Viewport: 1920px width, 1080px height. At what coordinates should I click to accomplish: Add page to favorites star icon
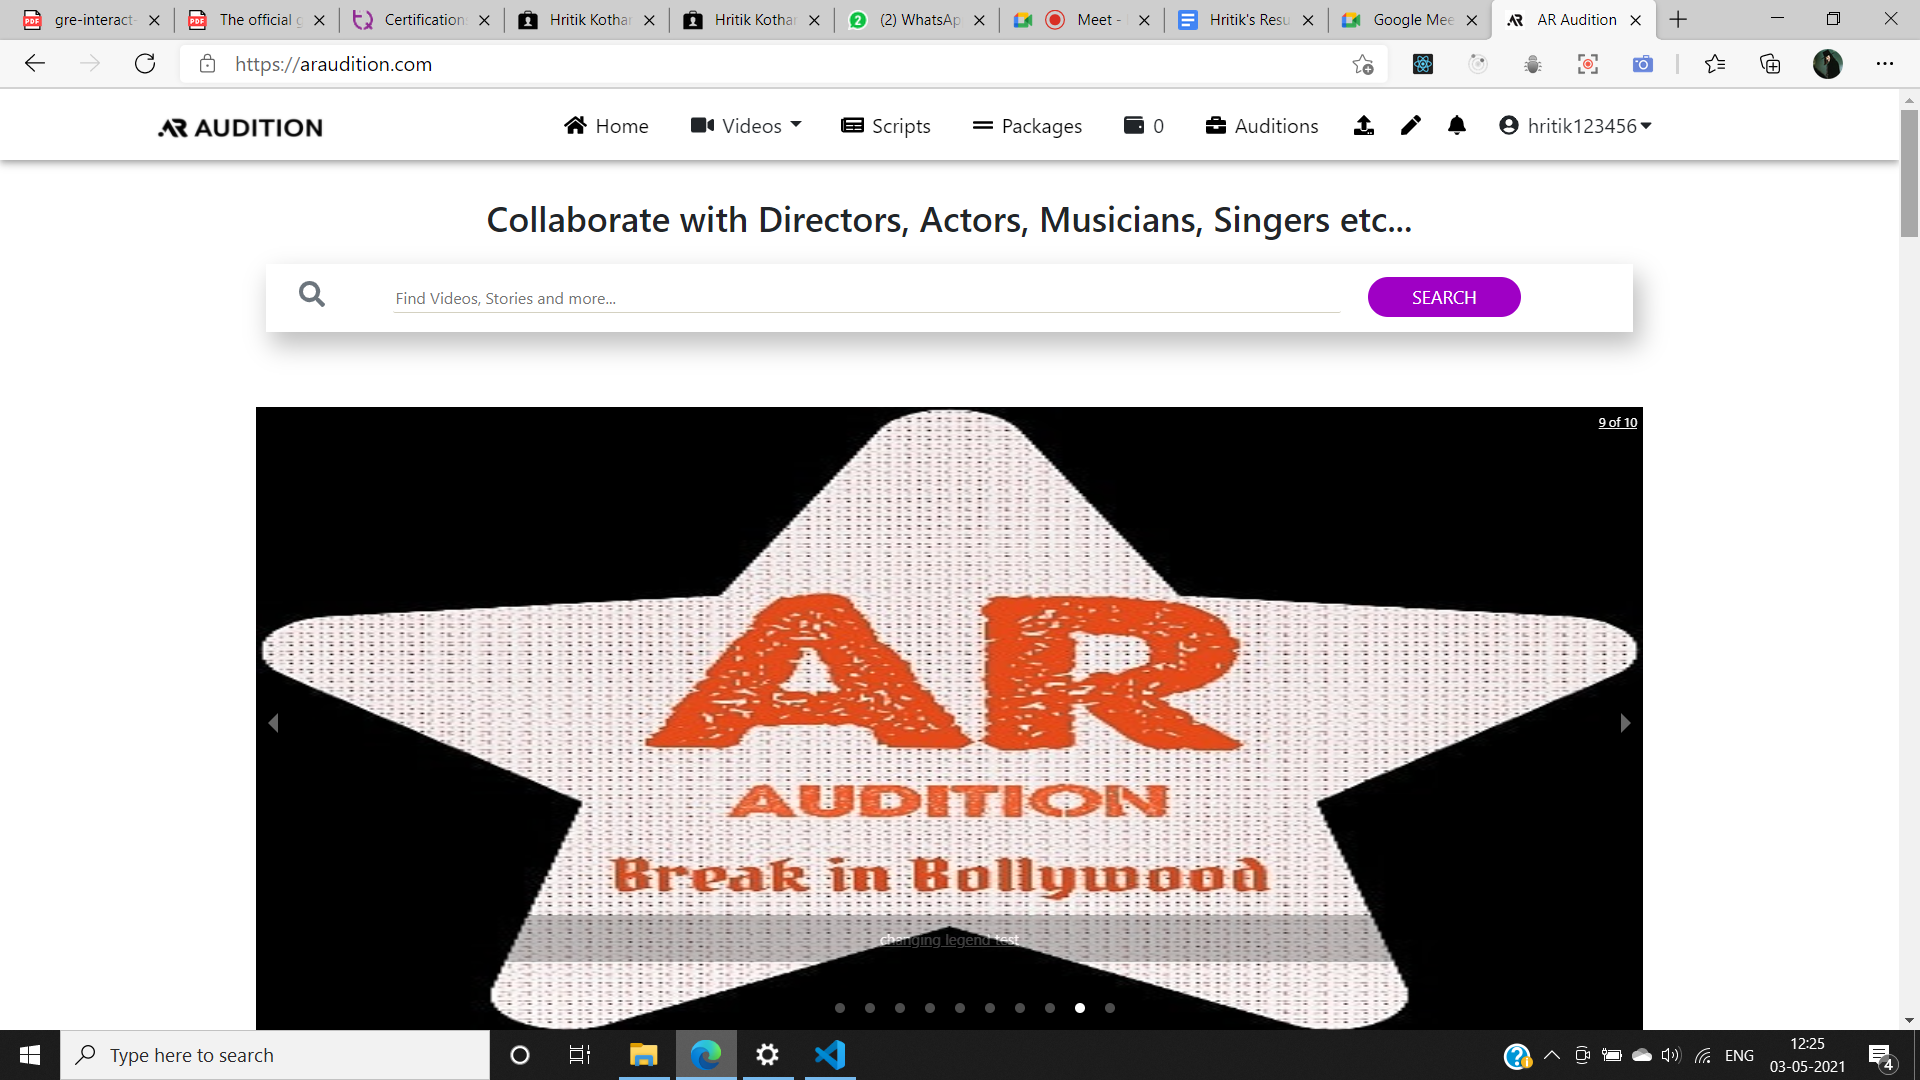[x=1362, y=64]
